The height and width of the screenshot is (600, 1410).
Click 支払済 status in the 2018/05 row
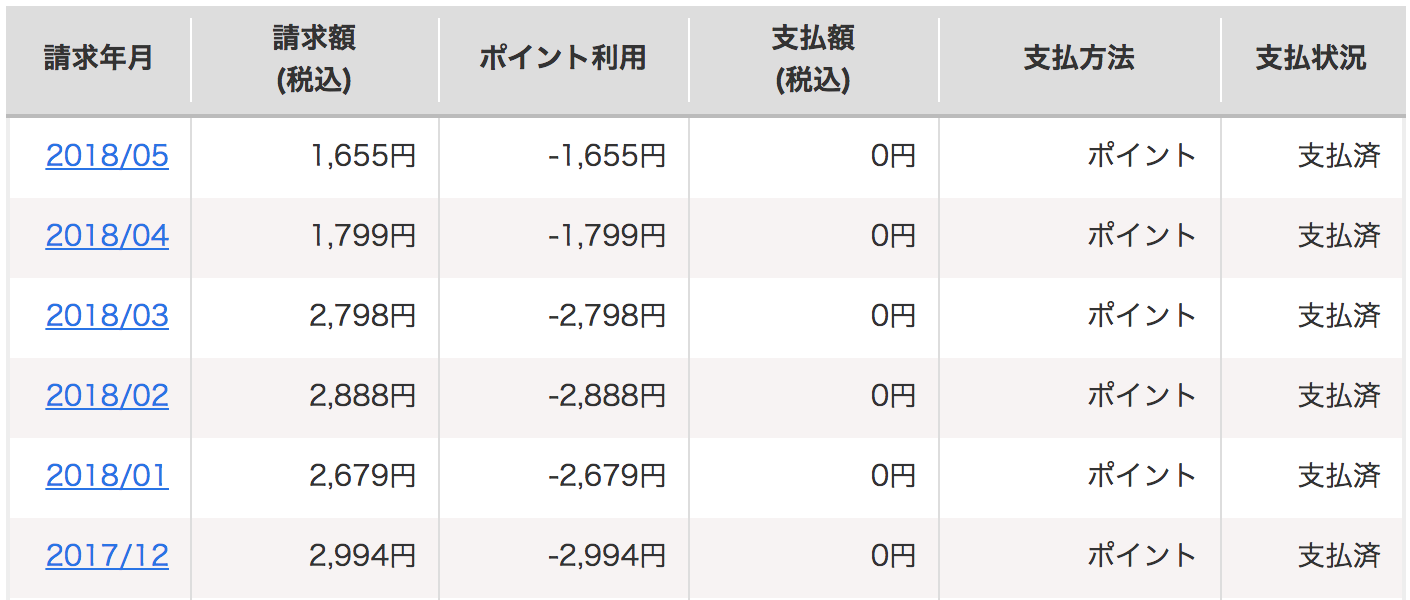click(1339, 156)
